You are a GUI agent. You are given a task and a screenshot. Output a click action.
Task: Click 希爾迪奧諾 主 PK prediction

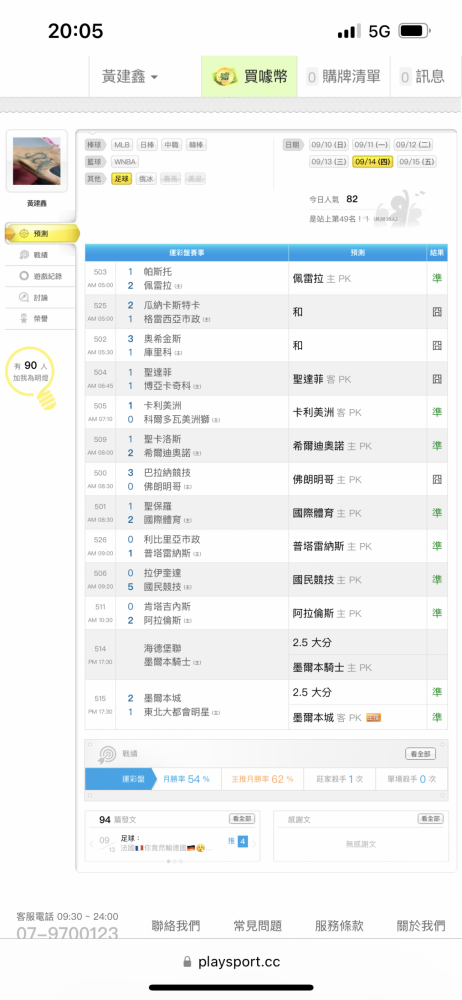tap(332, 446)
